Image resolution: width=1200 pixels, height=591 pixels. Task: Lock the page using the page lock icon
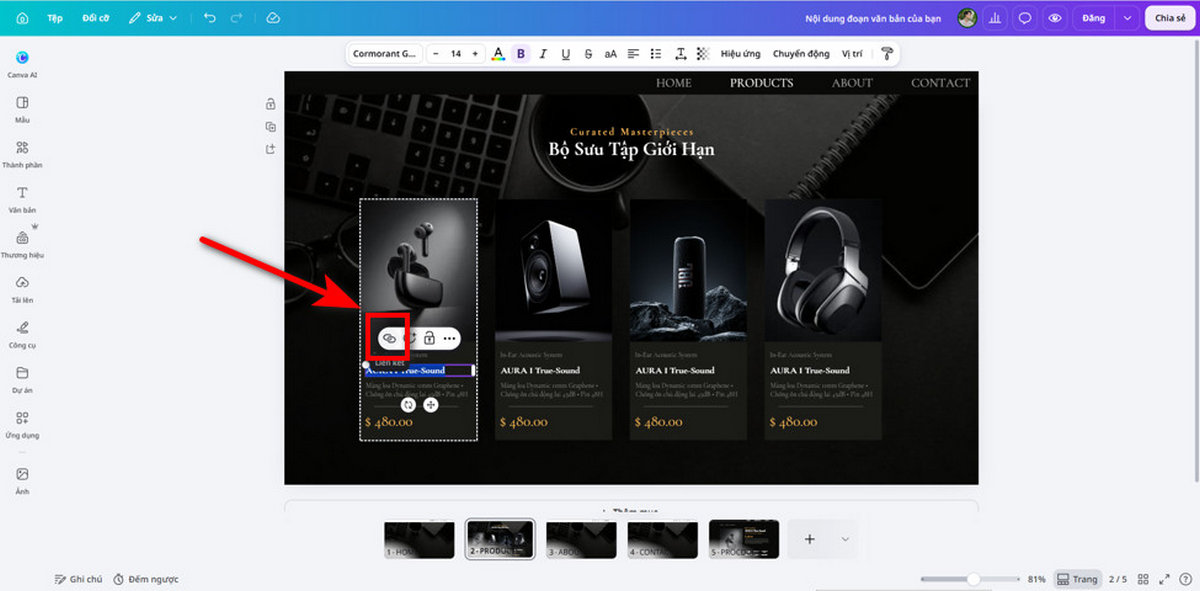point(270,104)
